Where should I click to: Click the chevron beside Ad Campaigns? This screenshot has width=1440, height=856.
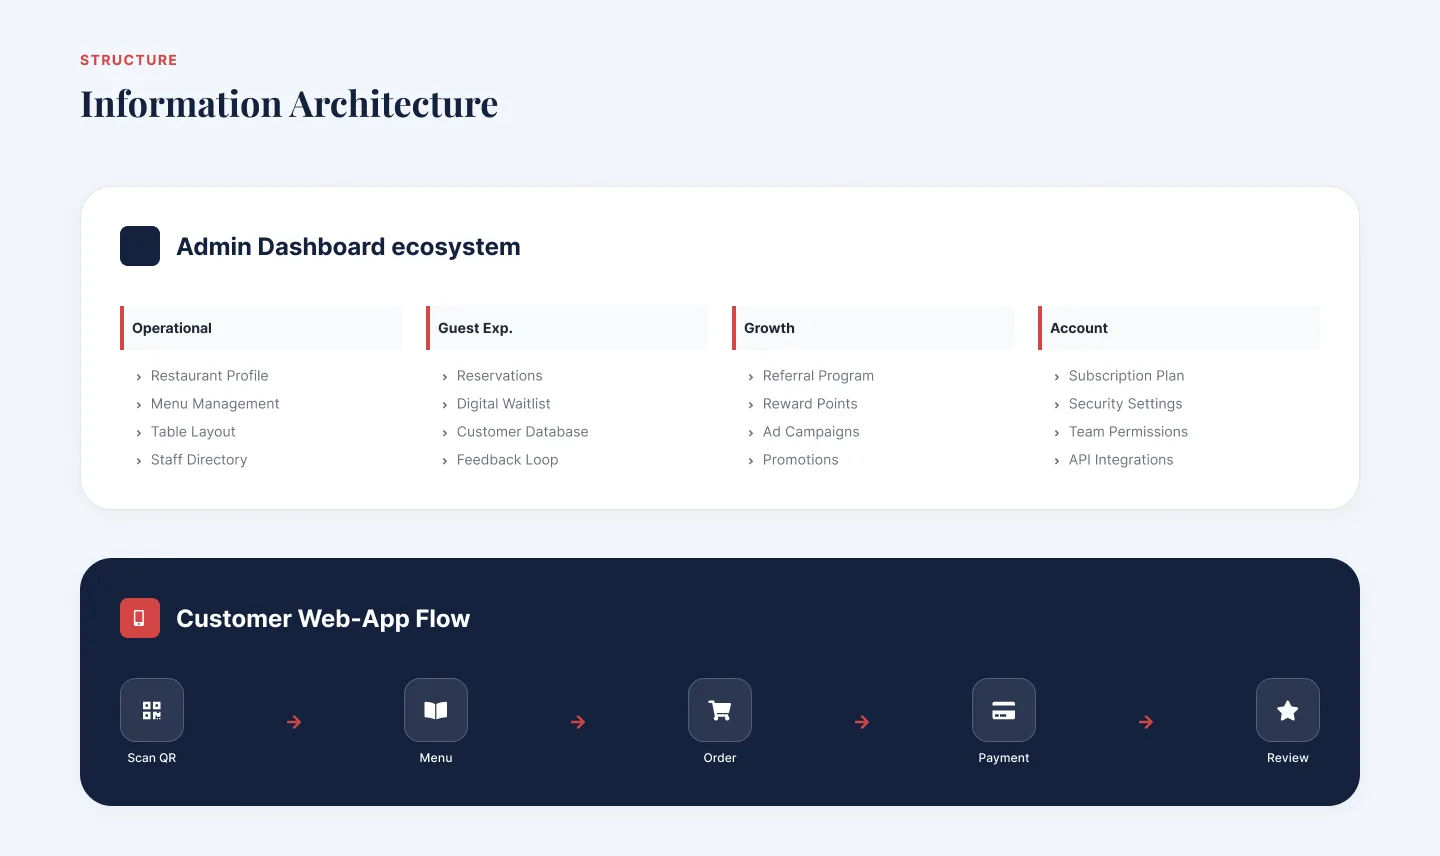[x=751, y=433]
